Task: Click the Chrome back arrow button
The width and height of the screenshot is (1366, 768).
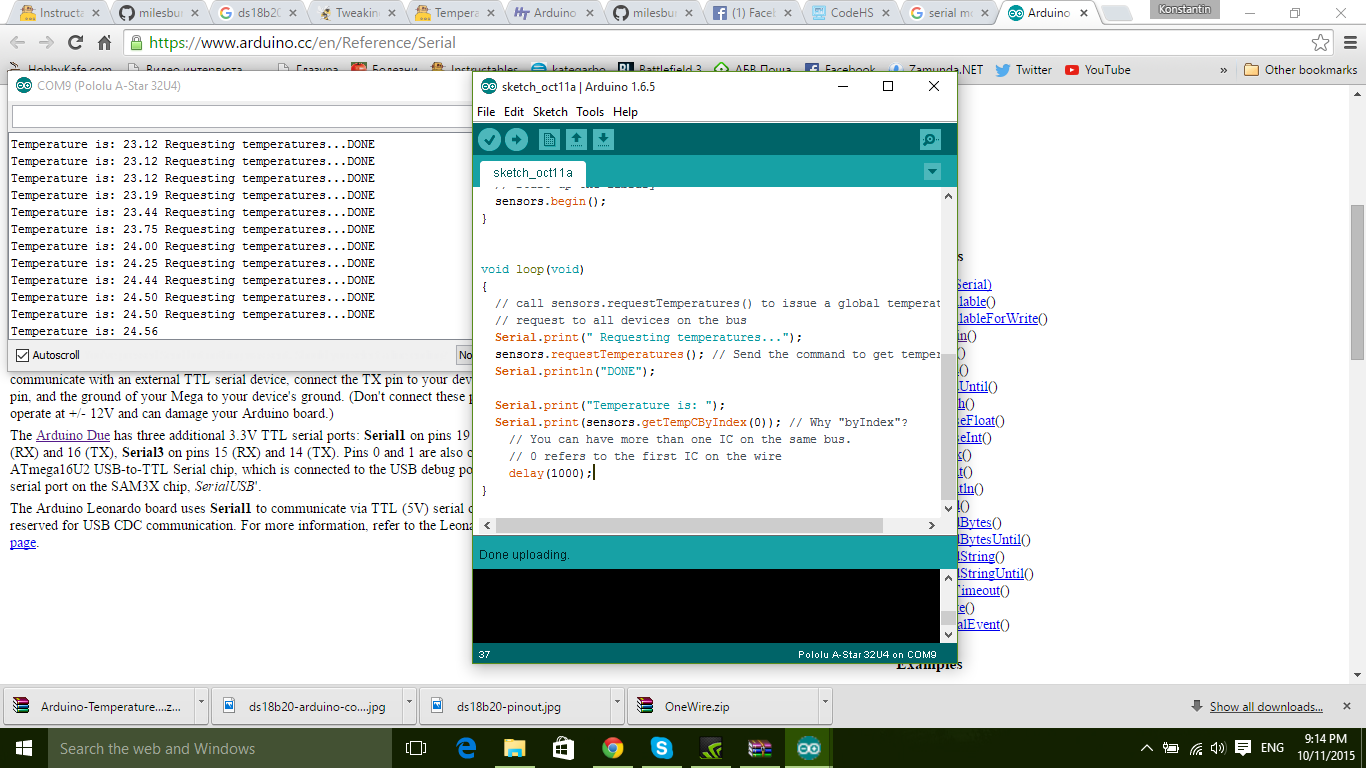Action: pos(17,43)
